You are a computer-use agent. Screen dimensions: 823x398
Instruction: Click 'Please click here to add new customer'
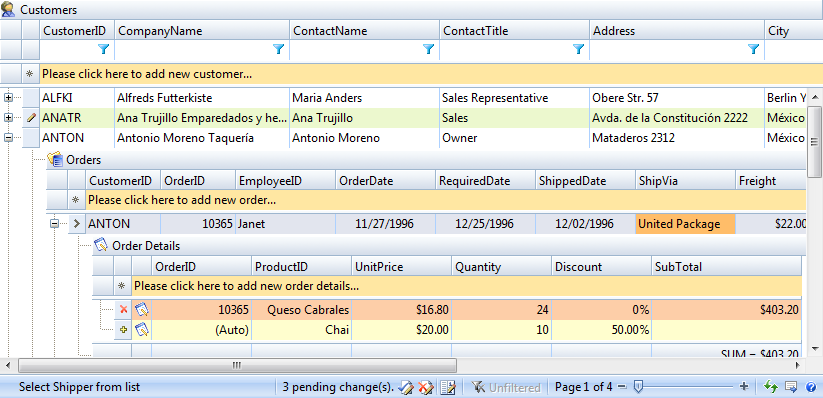[x=431, y=74]
